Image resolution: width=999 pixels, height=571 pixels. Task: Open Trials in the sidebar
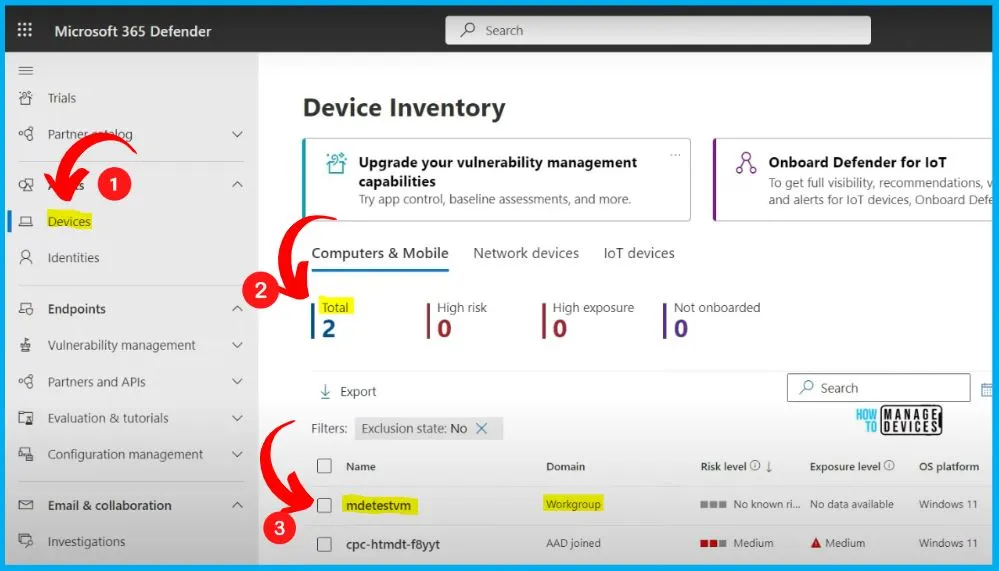pyautogui.click(x=62, y=98)
